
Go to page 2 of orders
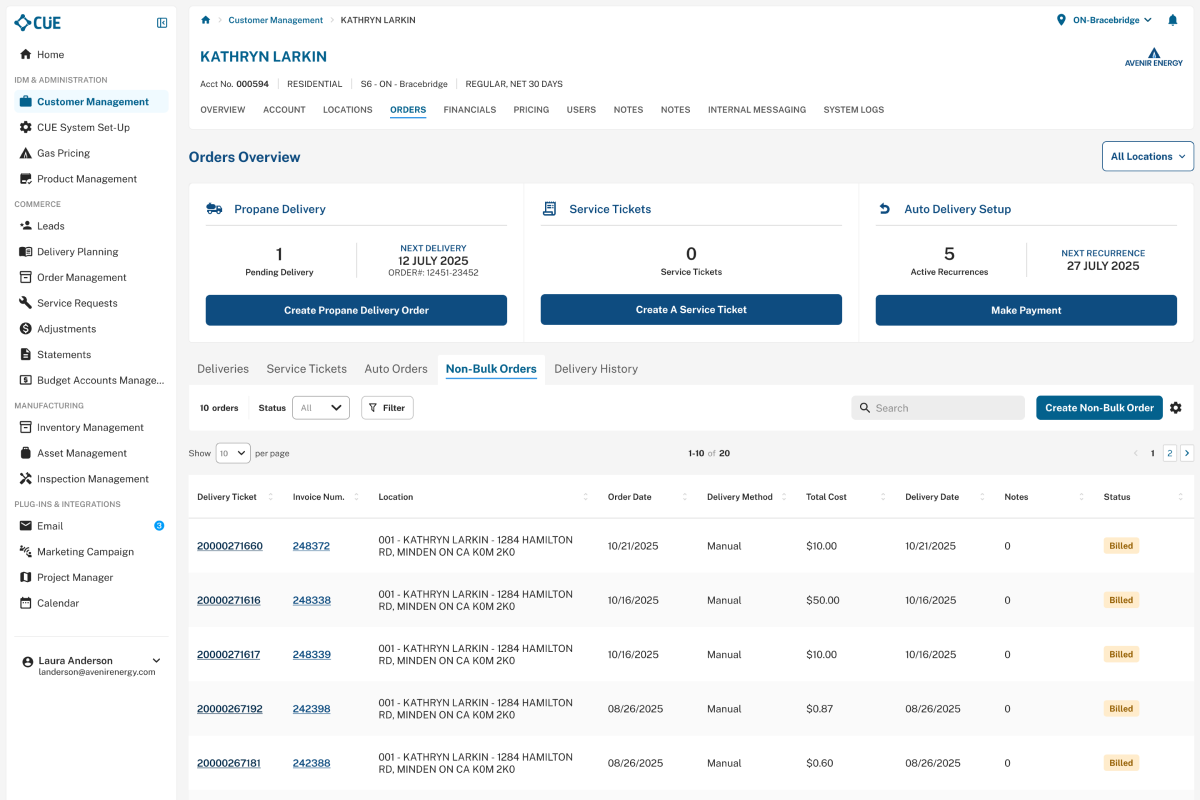pyautogui.click(x=1169, y=453)
